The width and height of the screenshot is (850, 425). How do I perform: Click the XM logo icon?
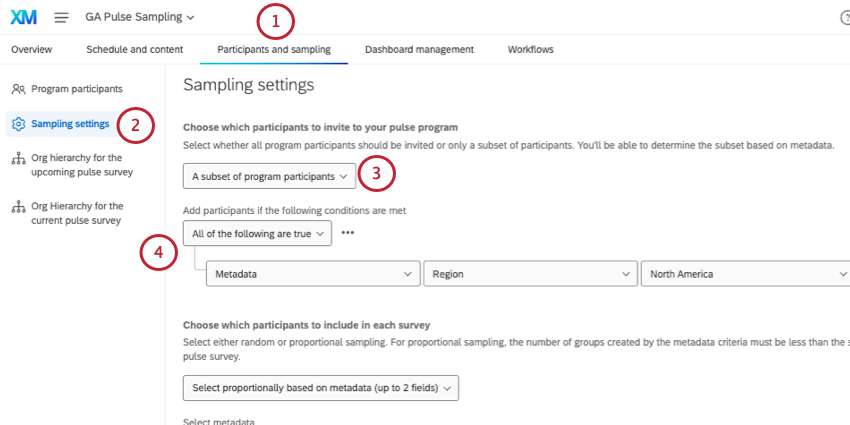(x=24, y=17)
